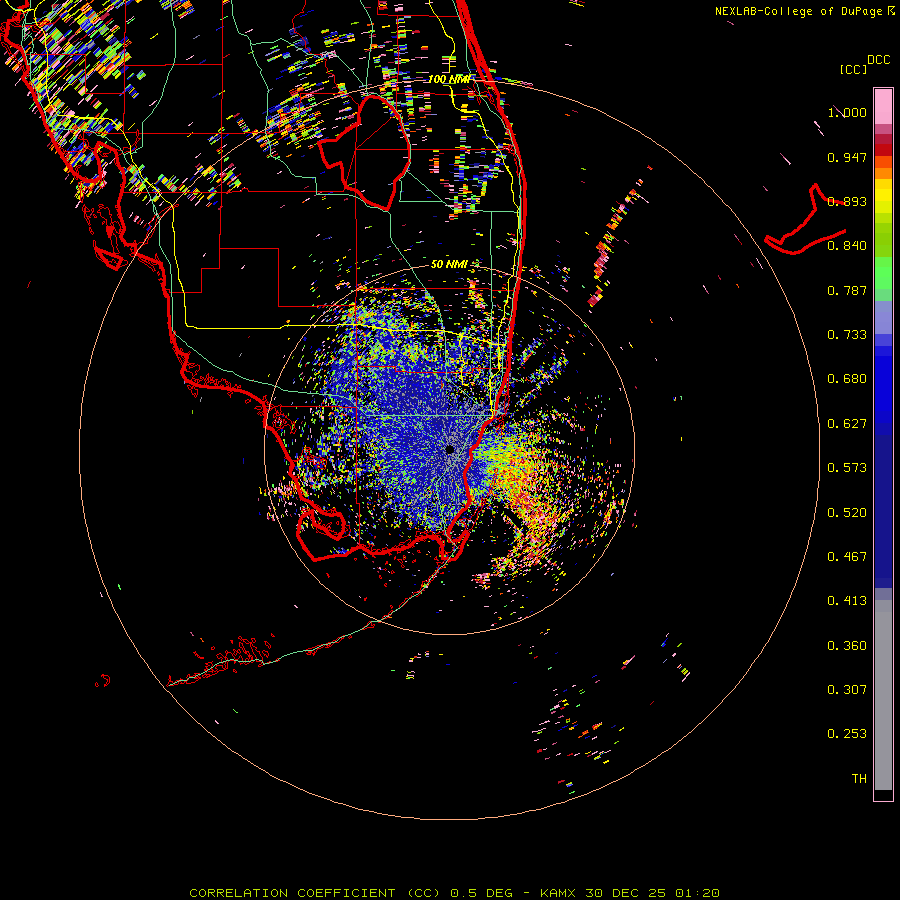
Task: Click the 0.5 DEG elevation text
Action: (481, 893)
